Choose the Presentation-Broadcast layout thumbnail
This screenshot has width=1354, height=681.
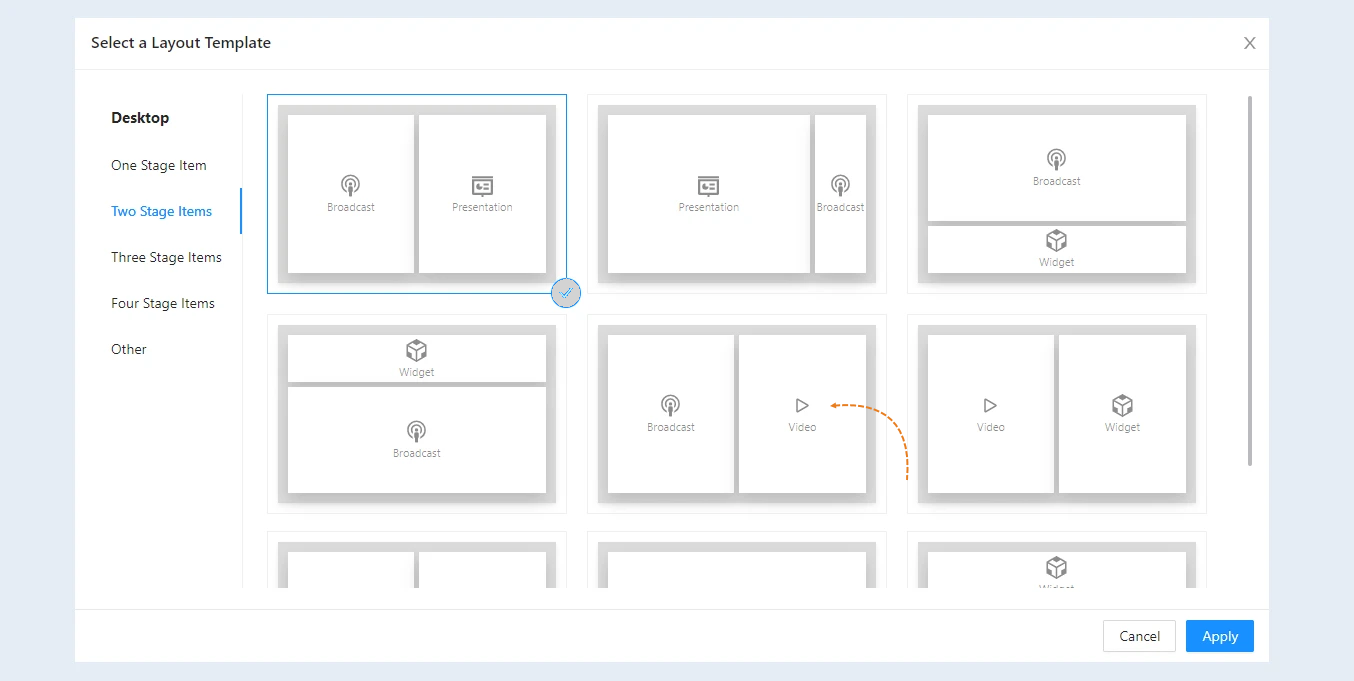(x=737, y=194)
